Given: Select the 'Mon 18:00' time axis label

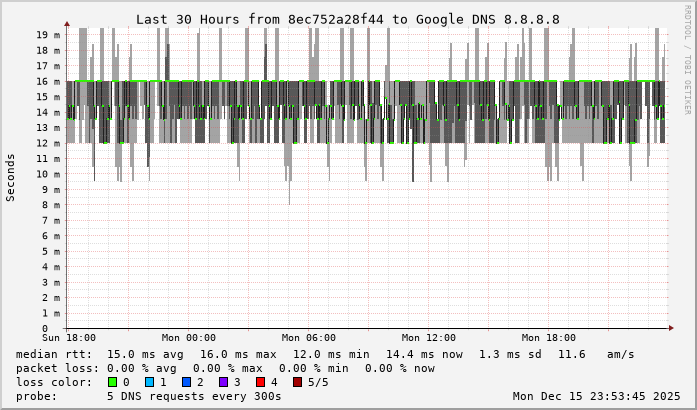Looking at the screenshot, I should (549, 338).
